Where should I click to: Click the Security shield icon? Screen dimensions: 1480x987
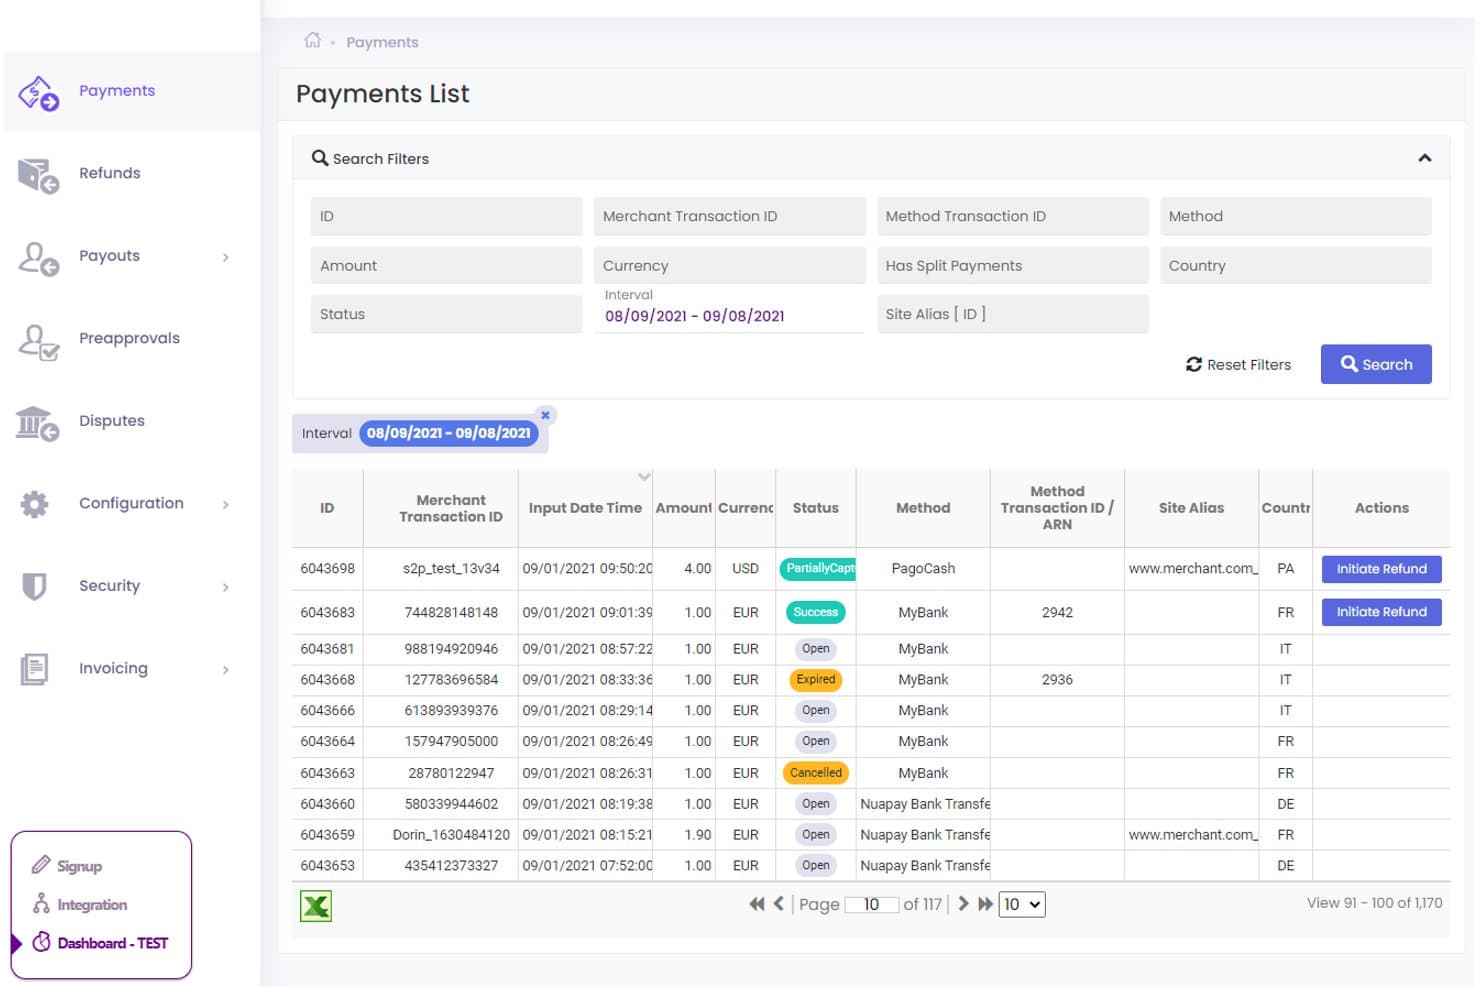(34, 586)
